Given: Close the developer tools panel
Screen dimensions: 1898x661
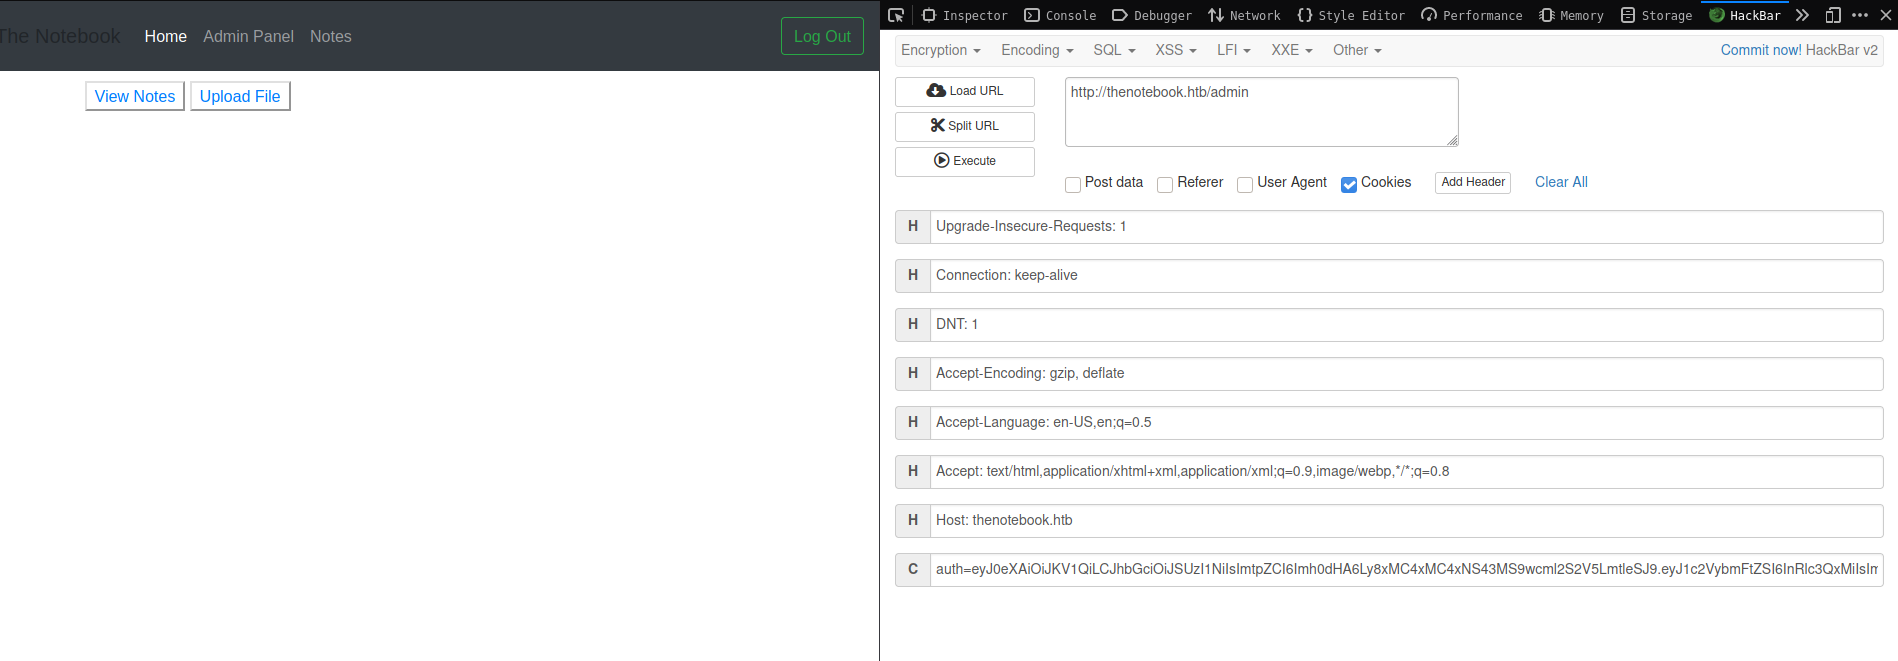Looking at the screenshot, I should 1886,15.
